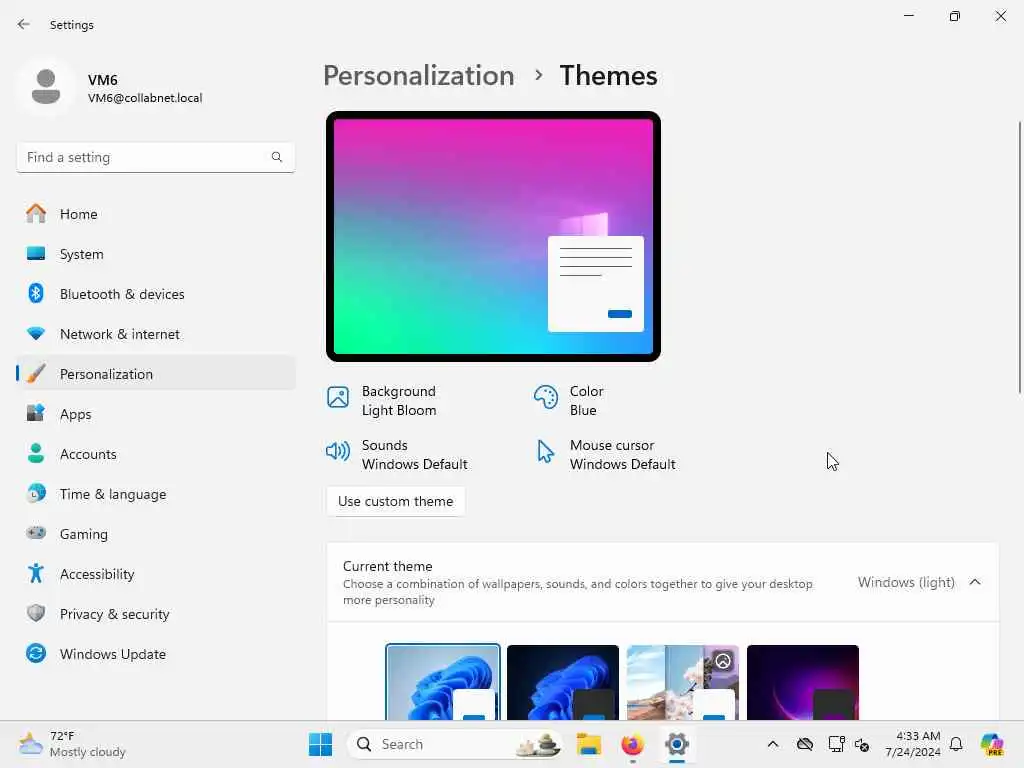Open System settings
The width and height of the screenshot is (1024, 768).
click(155, 254)
